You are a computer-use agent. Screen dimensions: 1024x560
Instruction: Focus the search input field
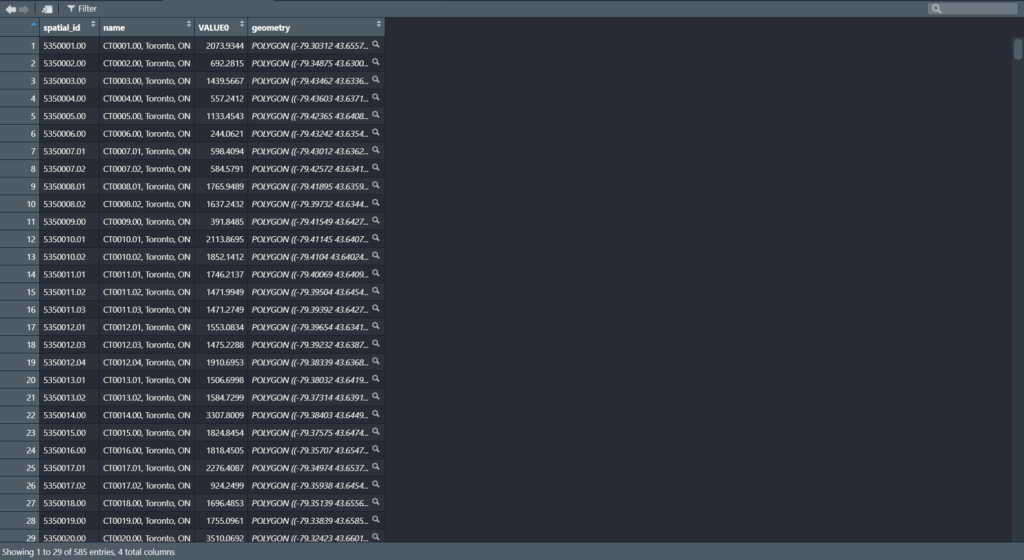pyautogui.click(x=980, y=8)
